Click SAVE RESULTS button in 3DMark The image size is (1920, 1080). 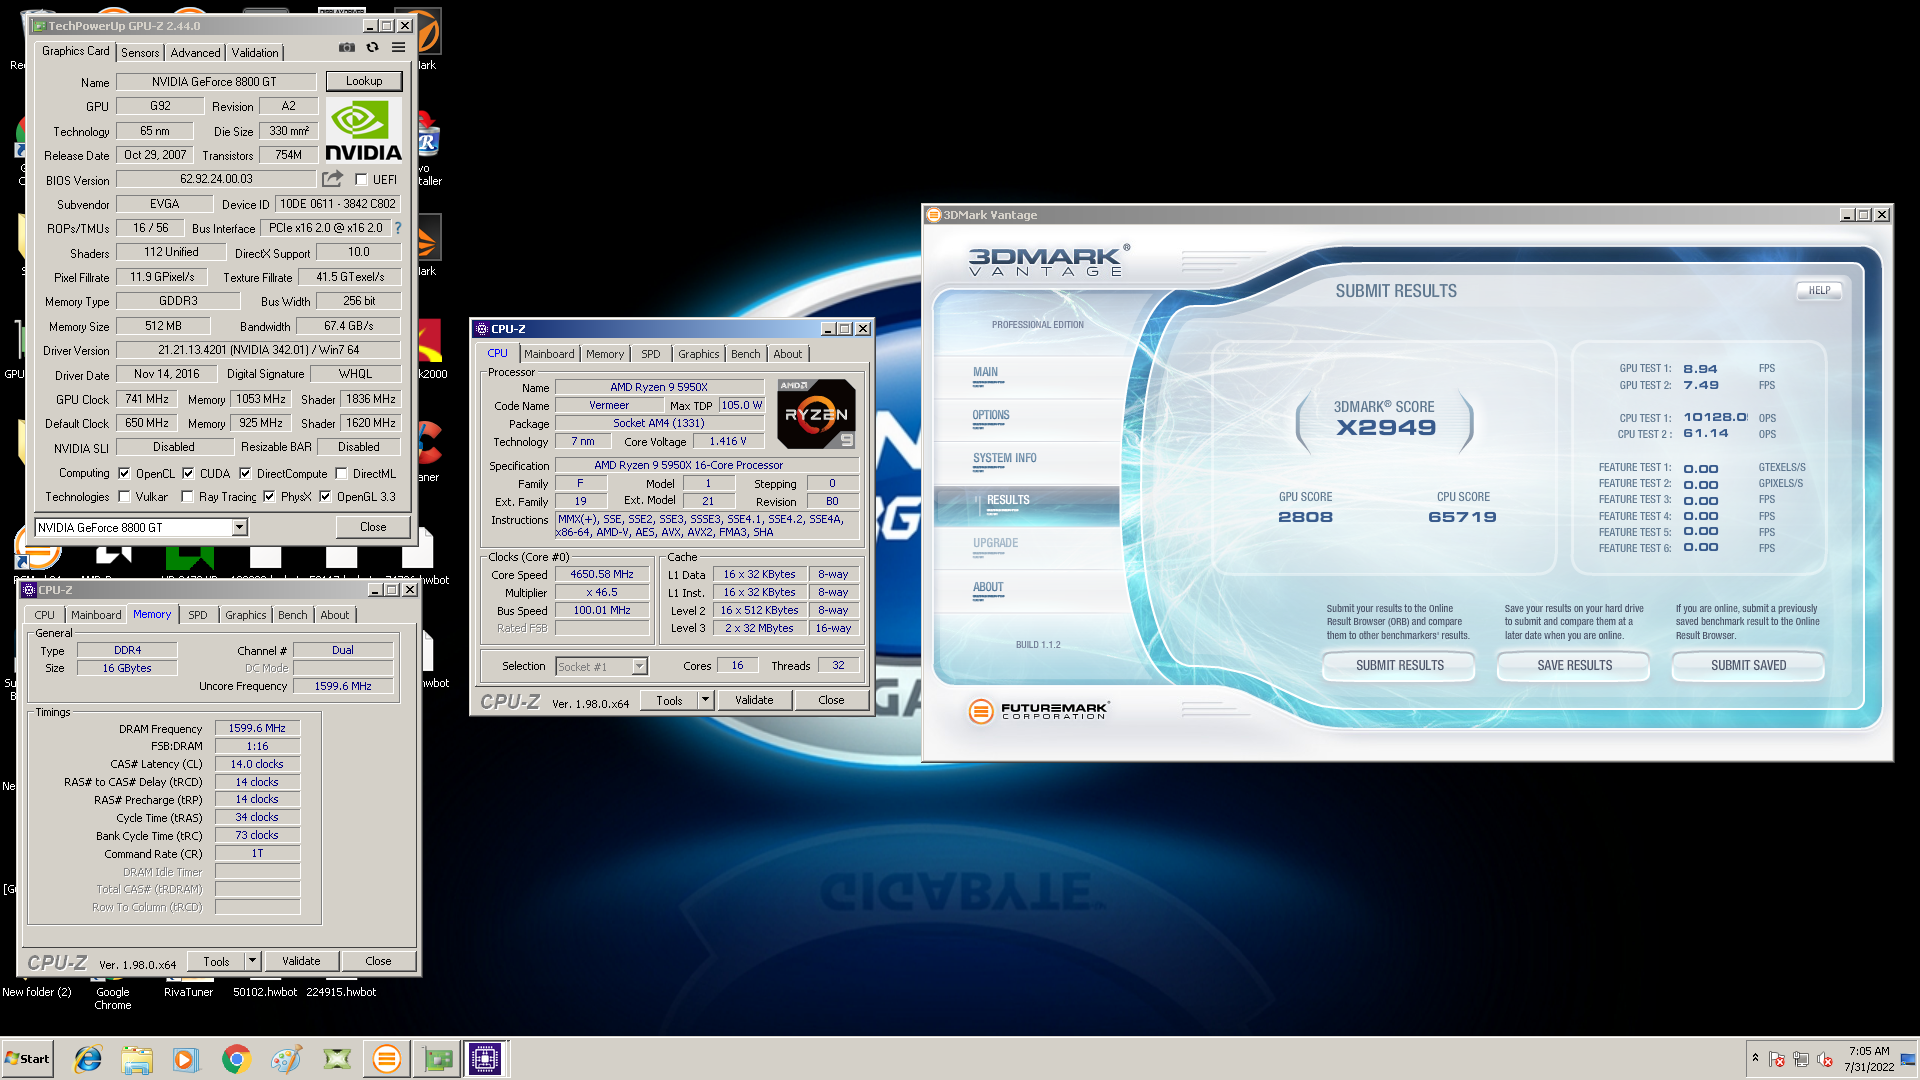click(x=1574, y=666)
